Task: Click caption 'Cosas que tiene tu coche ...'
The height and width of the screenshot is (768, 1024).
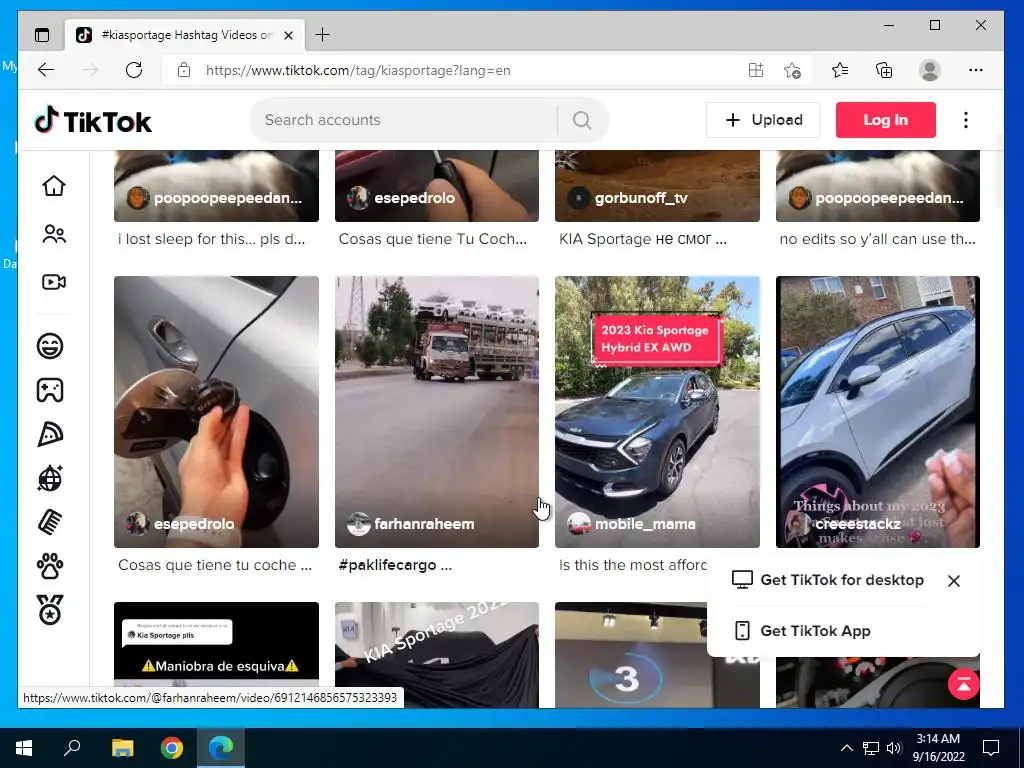Action: point(215,565)
